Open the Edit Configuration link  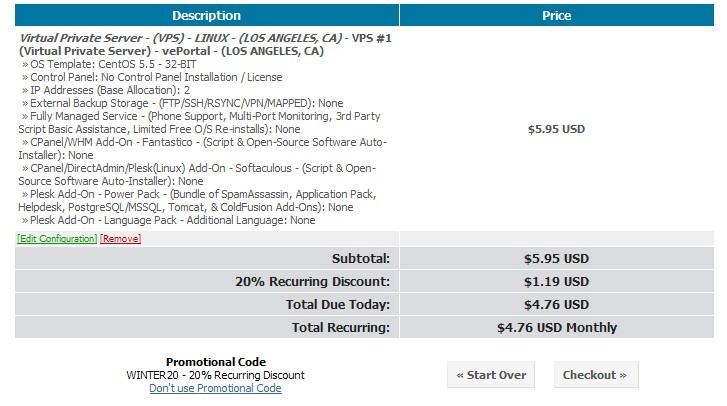tap(57, 239)
